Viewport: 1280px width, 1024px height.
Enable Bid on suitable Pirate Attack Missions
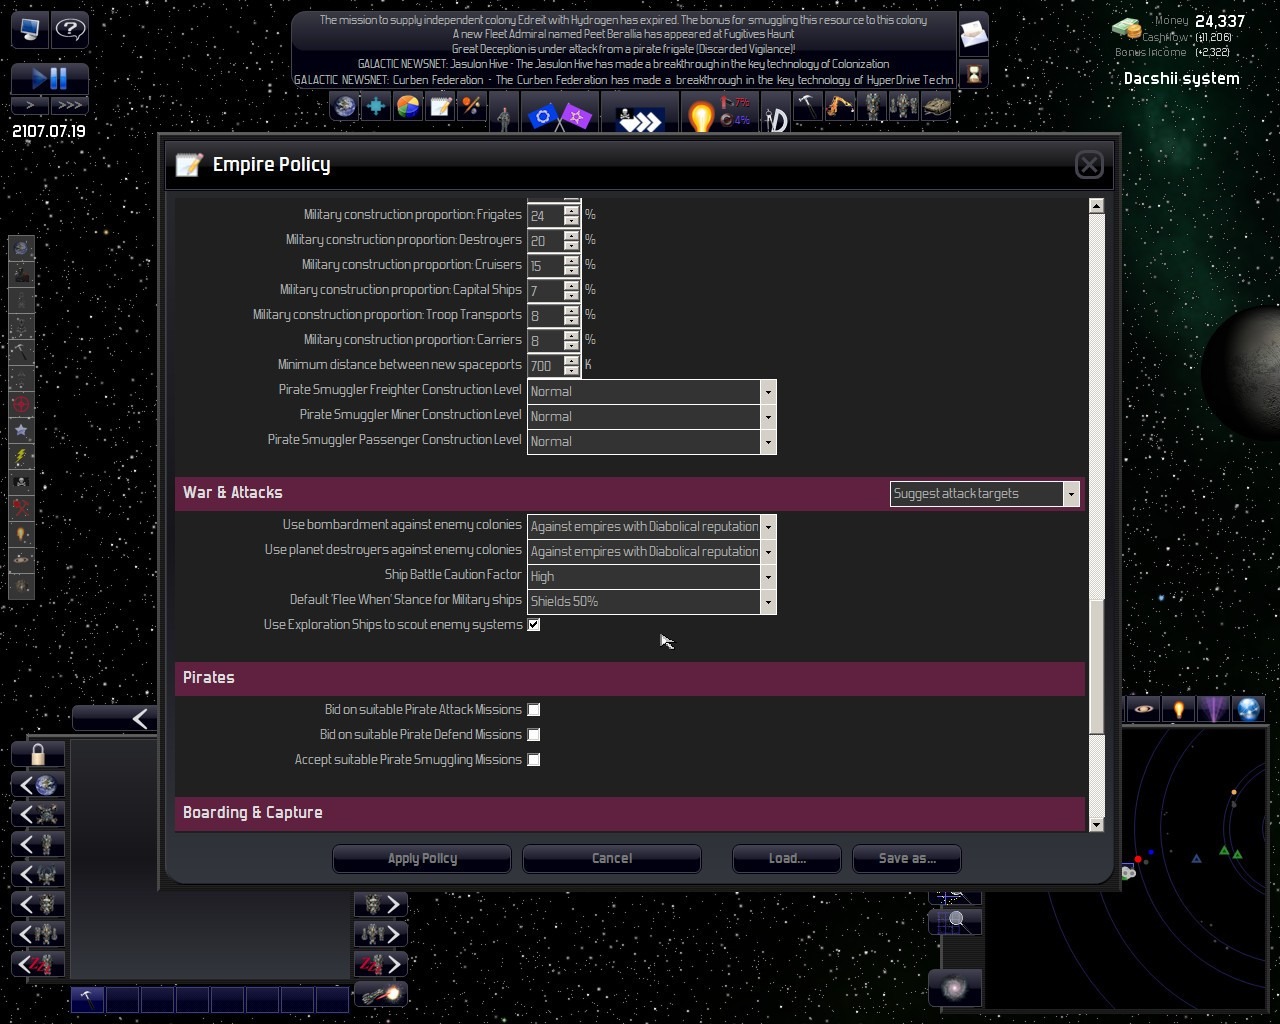pyautogui.click(x=534, y=710)
